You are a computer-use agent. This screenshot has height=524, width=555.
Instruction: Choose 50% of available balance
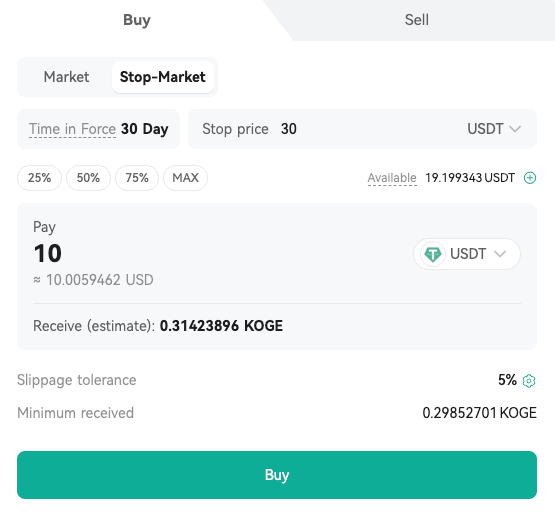[x=88, y=178]
